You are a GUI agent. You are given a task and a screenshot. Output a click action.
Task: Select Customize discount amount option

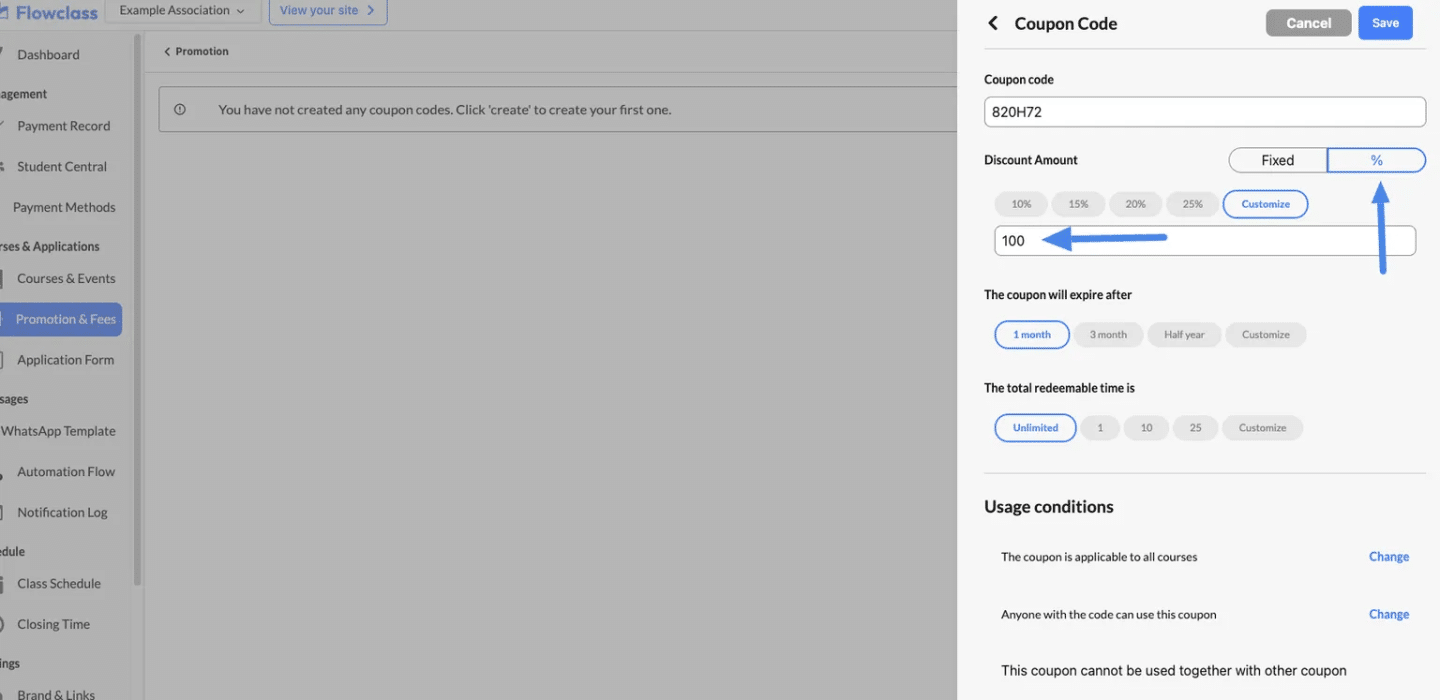pos(1265,204)
